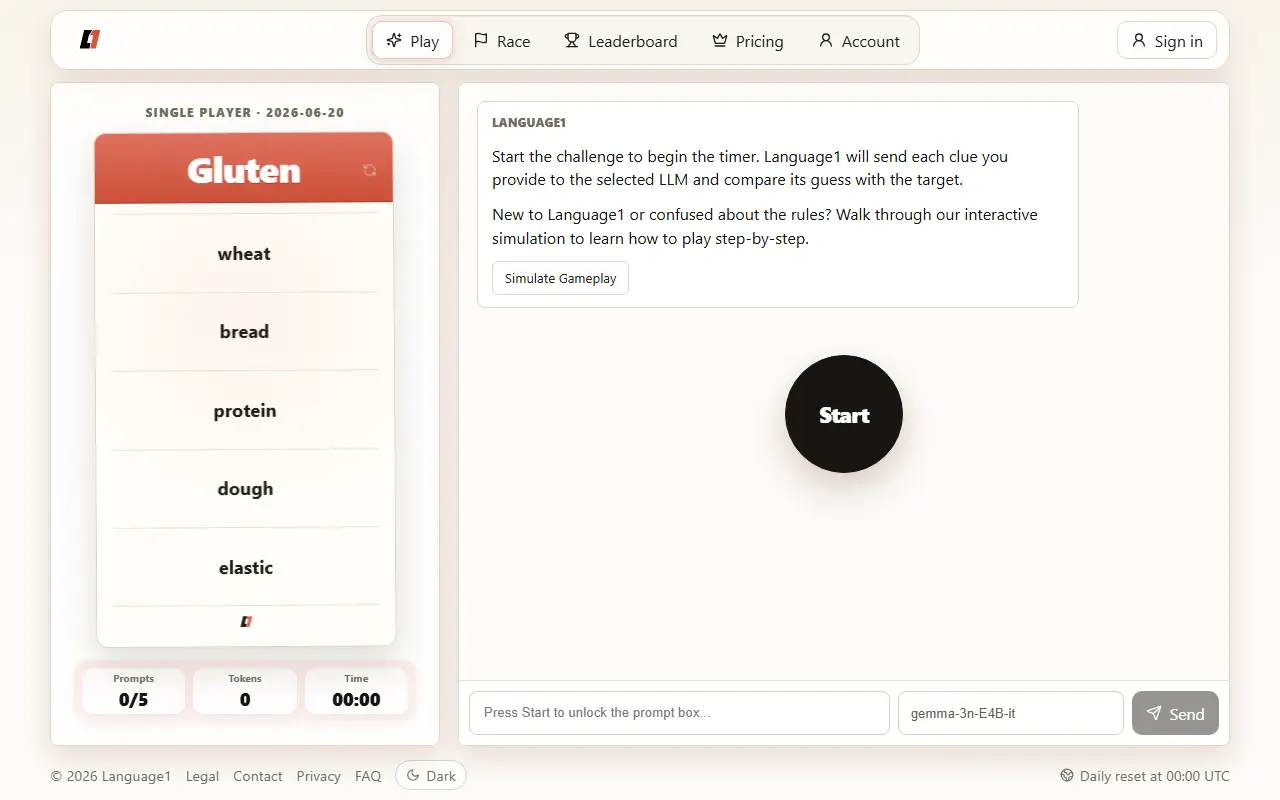Switch to the Race tab
The image size is (1280, 800).
click(502, 41)
